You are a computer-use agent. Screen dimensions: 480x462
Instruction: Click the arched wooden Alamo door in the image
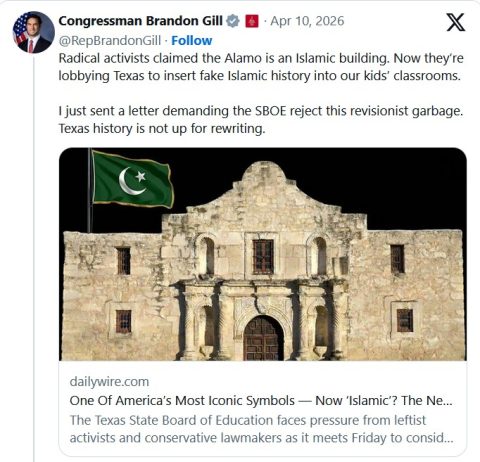[x=263, y=338]
